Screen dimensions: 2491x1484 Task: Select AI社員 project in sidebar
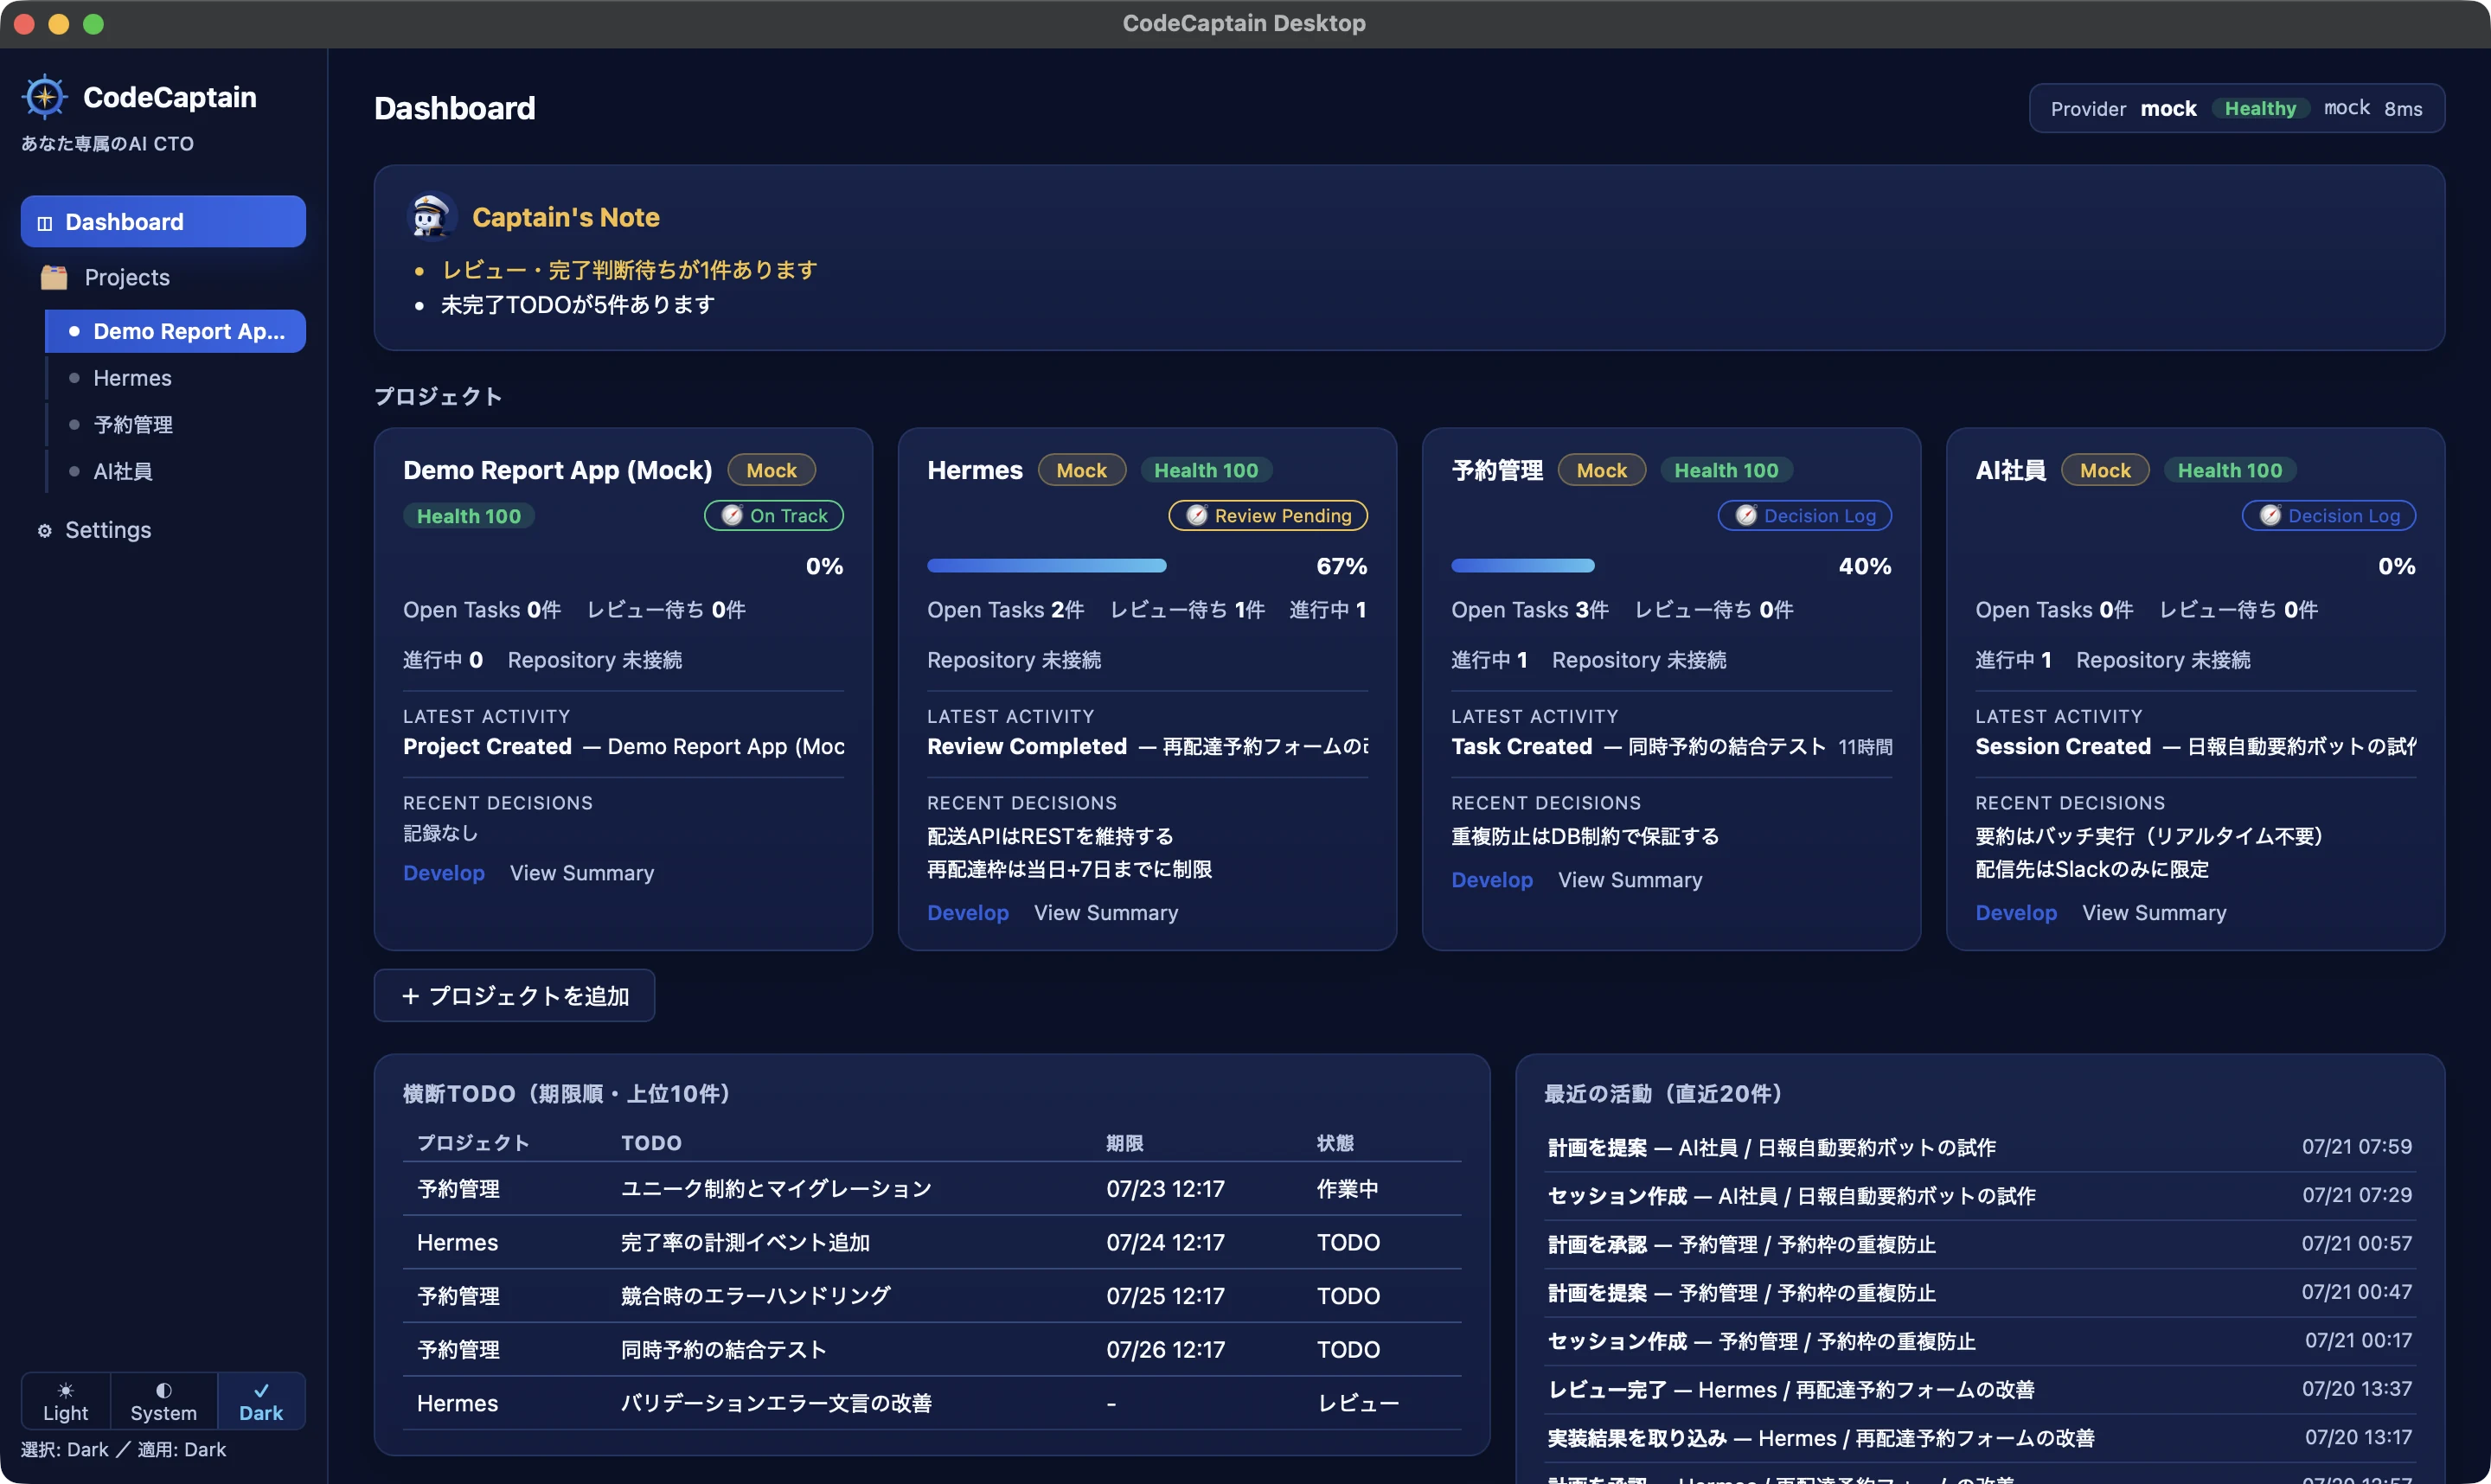175,471
